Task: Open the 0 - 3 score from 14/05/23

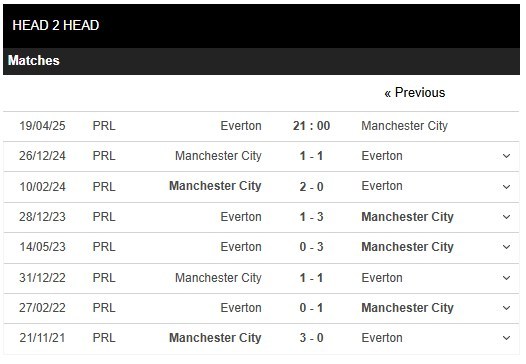Action: (311, 247)
